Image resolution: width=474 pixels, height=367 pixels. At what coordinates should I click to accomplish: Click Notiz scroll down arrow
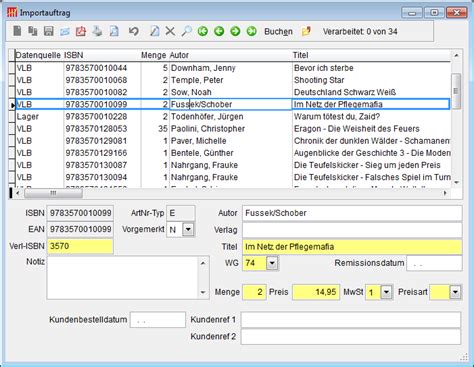(203, 293)
